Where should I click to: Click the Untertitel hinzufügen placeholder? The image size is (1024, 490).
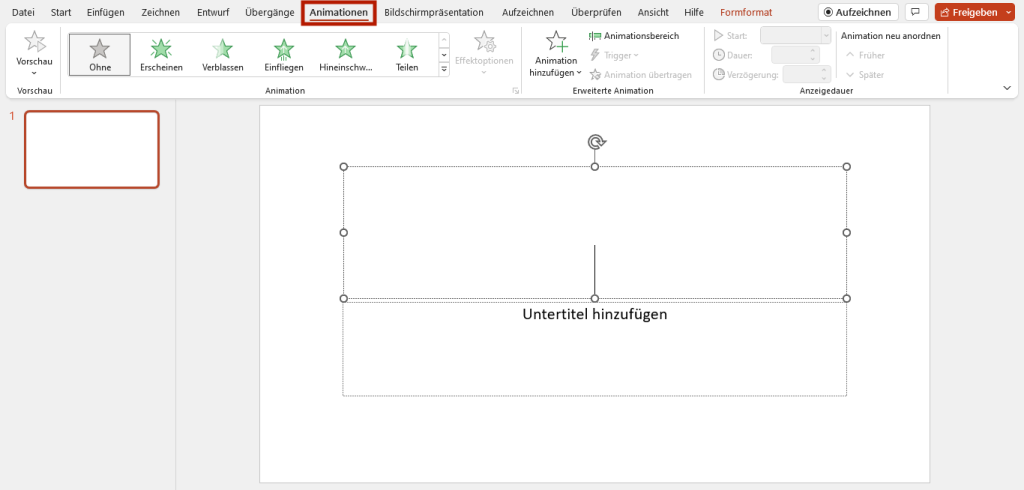click(594, 314)
